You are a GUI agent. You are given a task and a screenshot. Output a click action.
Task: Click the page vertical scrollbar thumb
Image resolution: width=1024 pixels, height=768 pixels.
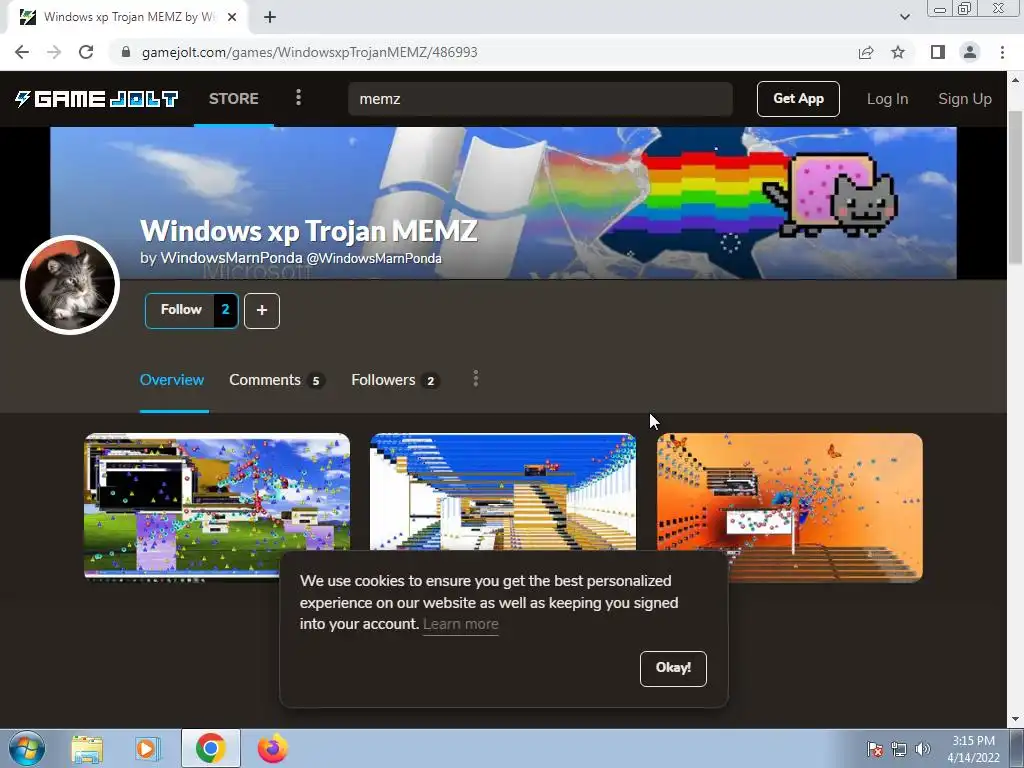1015,187
